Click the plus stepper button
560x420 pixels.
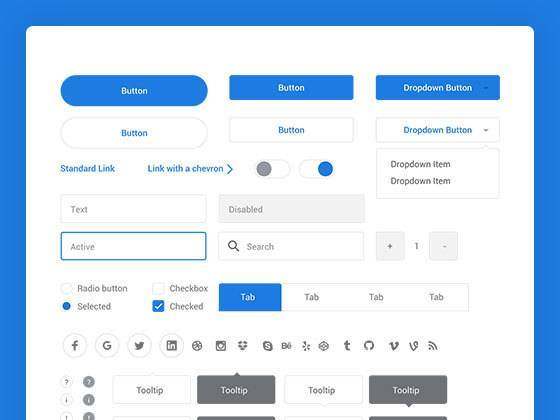click(390, 246)
